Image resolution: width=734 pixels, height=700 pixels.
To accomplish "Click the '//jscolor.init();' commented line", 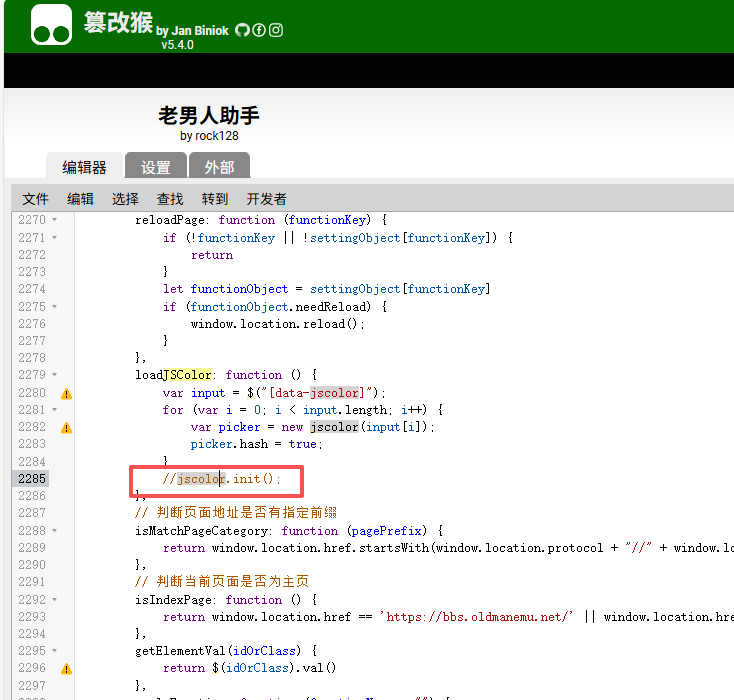I will [222, 479].
